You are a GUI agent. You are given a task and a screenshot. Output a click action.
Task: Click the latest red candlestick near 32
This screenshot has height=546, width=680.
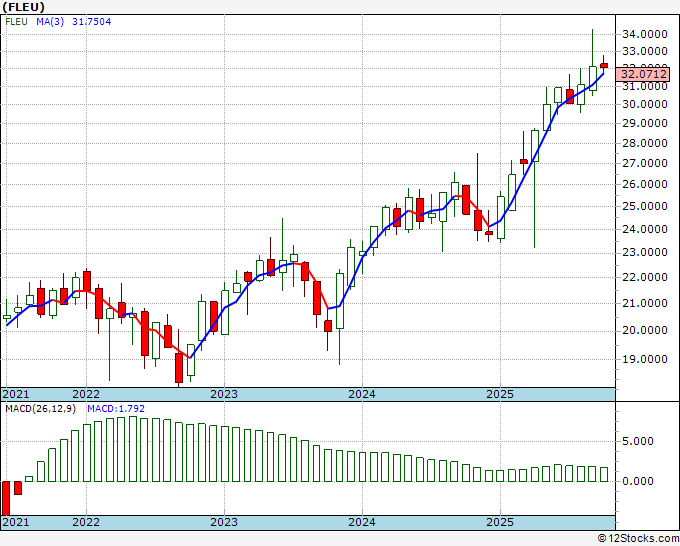[604, 65]
